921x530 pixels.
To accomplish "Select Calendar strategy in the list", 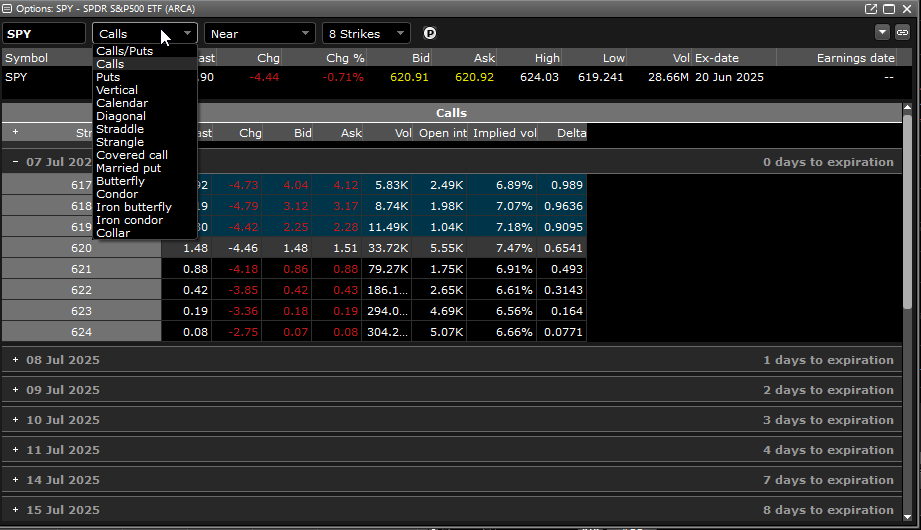I will pos(145,103).
